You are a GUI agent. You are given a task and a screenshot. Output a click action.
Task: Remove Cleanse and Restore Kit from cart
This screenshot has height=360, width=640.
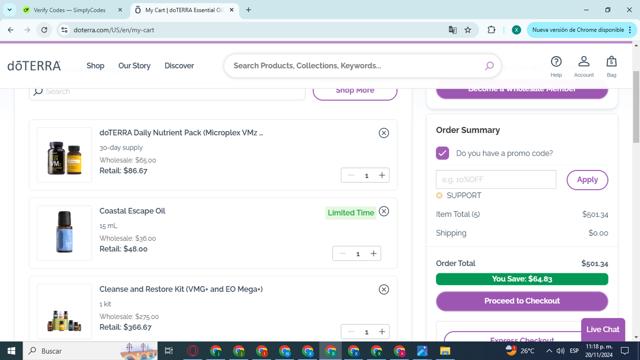[384, 289]
